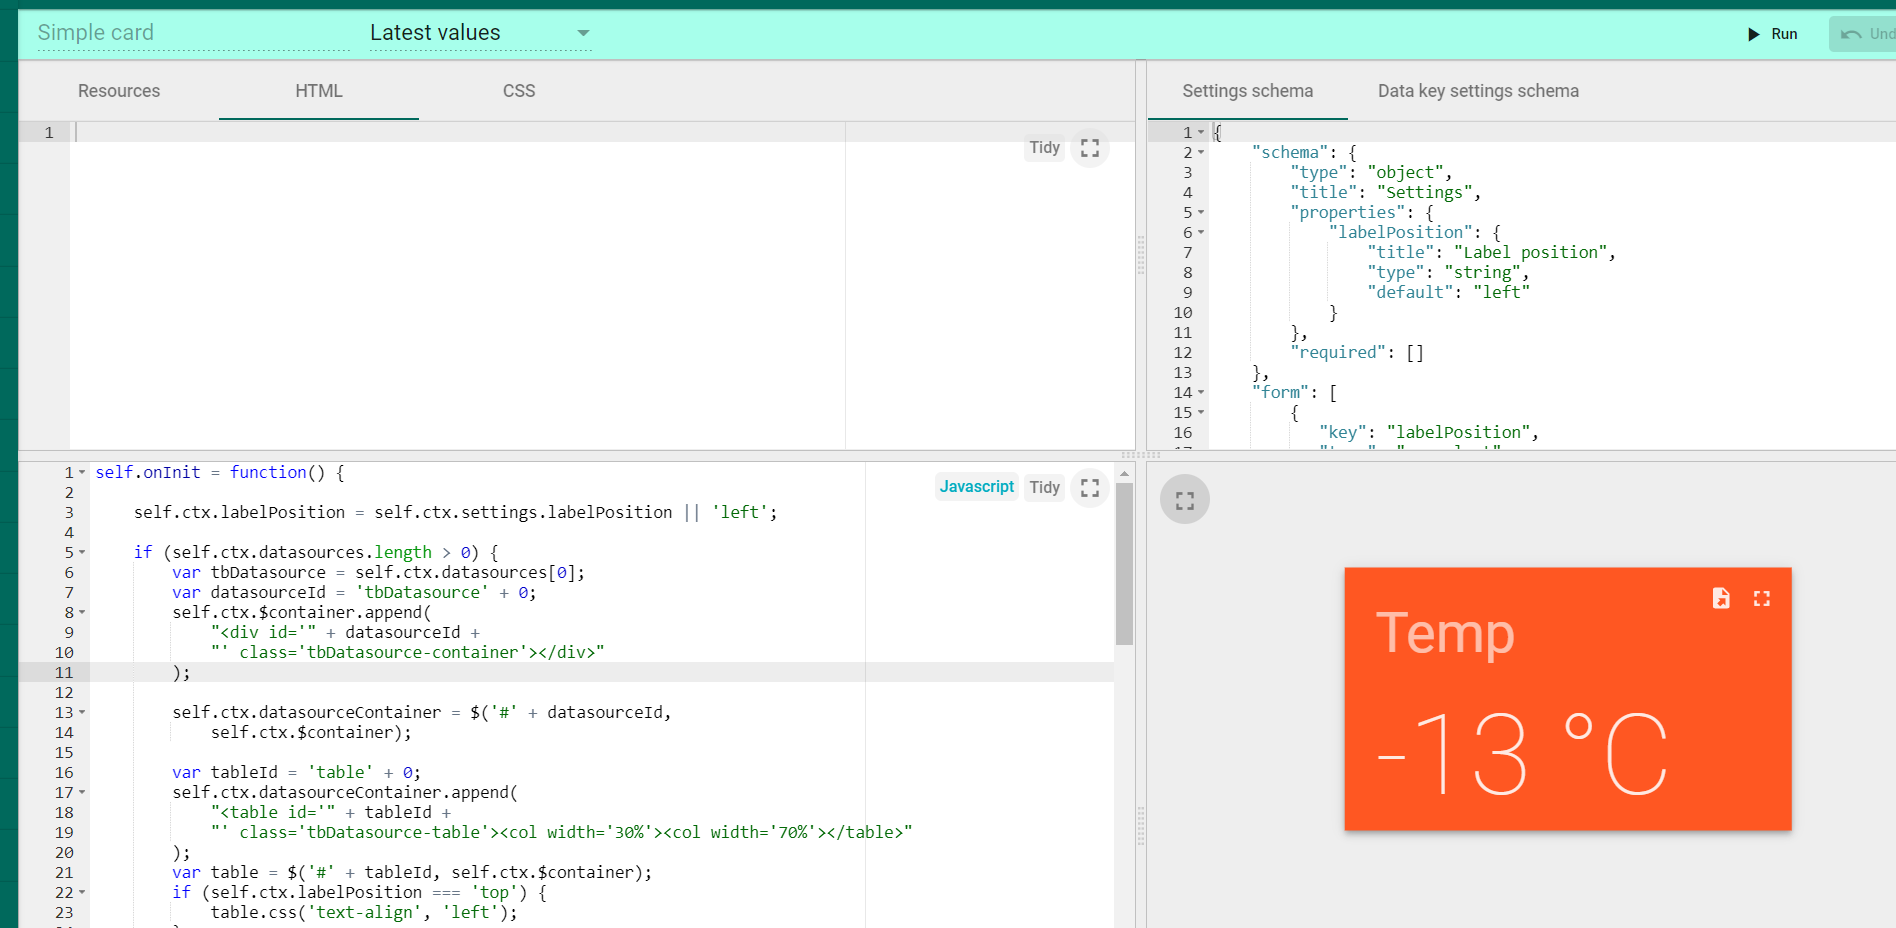Image resolution: width=1896 pixels, height=928 pixels.
Task: Collapse the if block on line 5
Action: (81, 551)
